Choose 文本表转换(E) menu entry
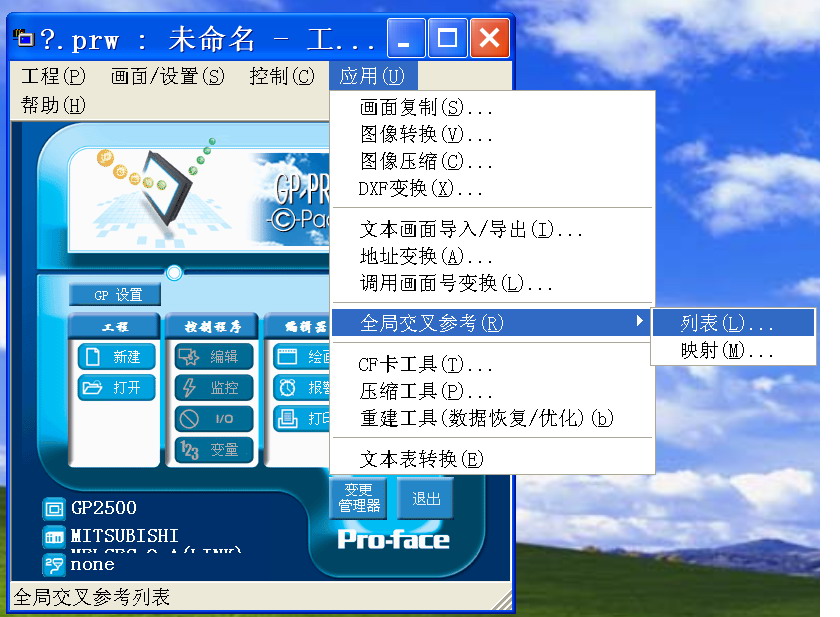 point(421,459)
